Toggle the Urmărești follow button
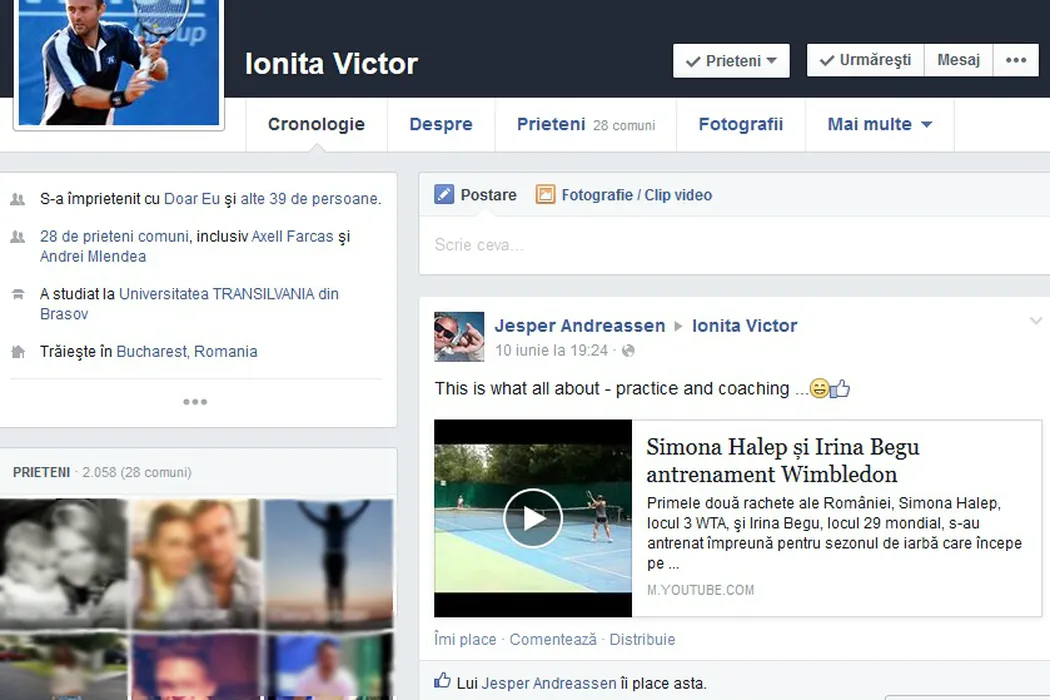Screen dimensions: 1050x700 (865, 60)
